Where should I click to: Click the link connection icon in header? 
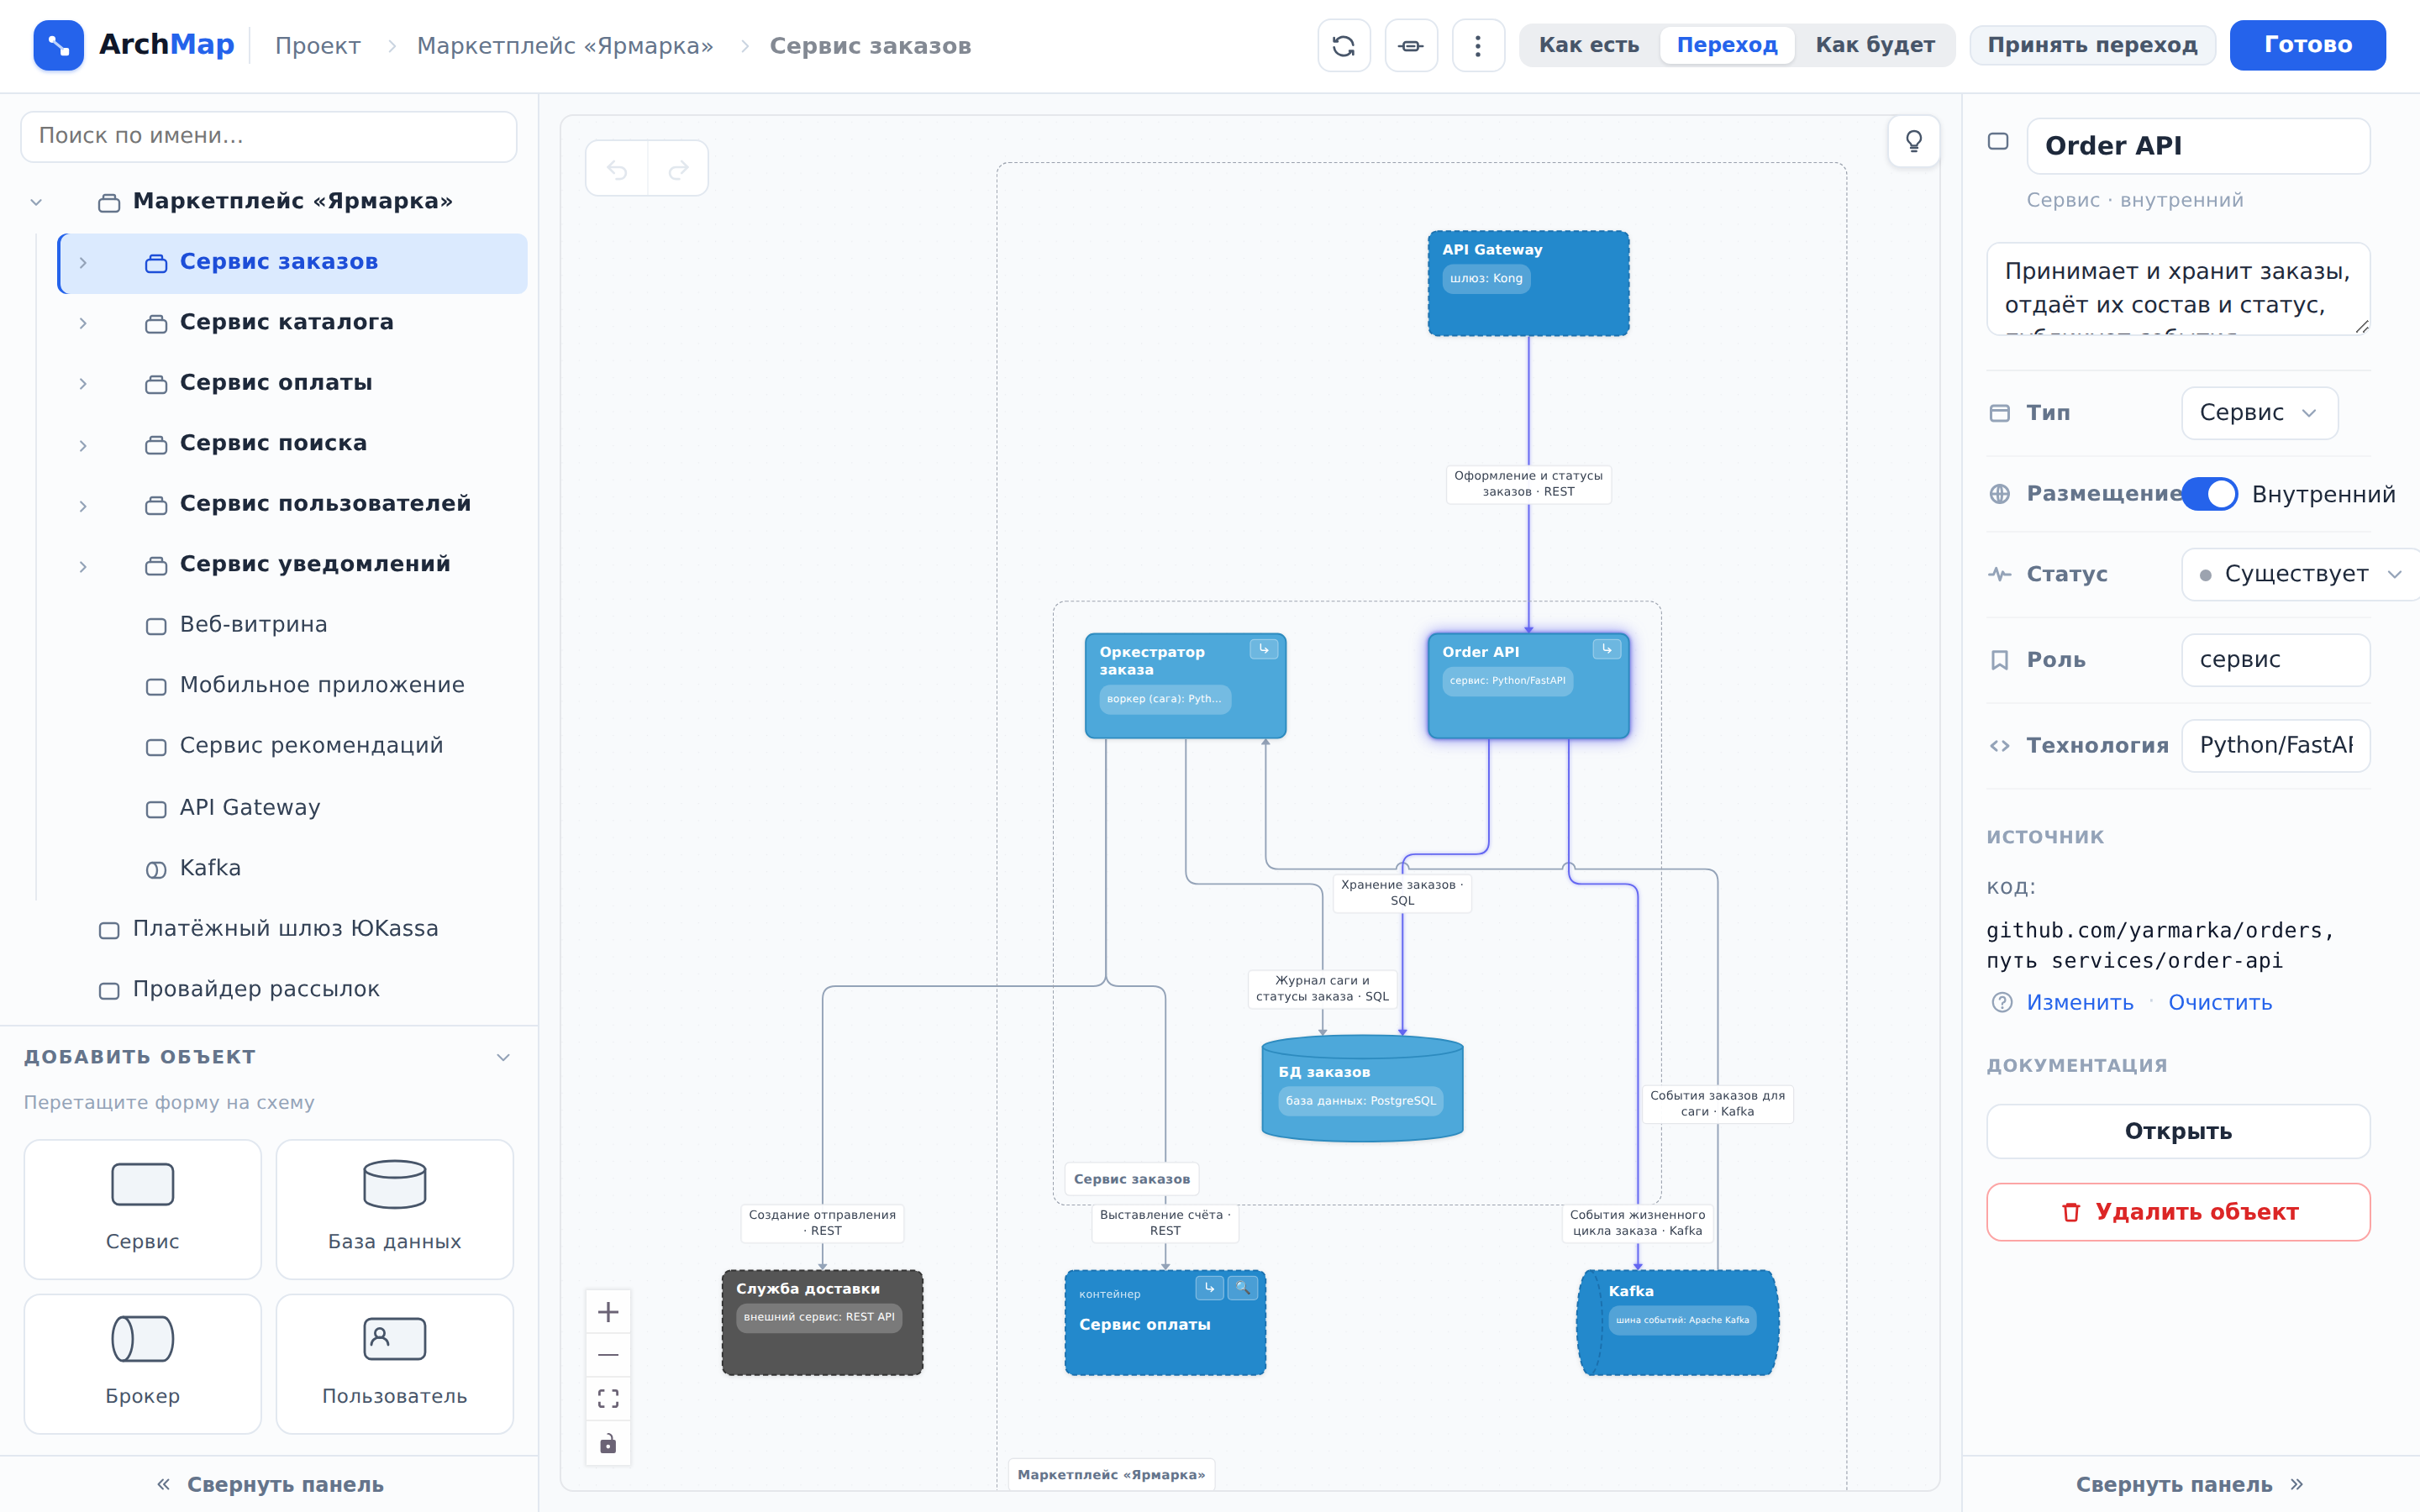click(1410, 45)
